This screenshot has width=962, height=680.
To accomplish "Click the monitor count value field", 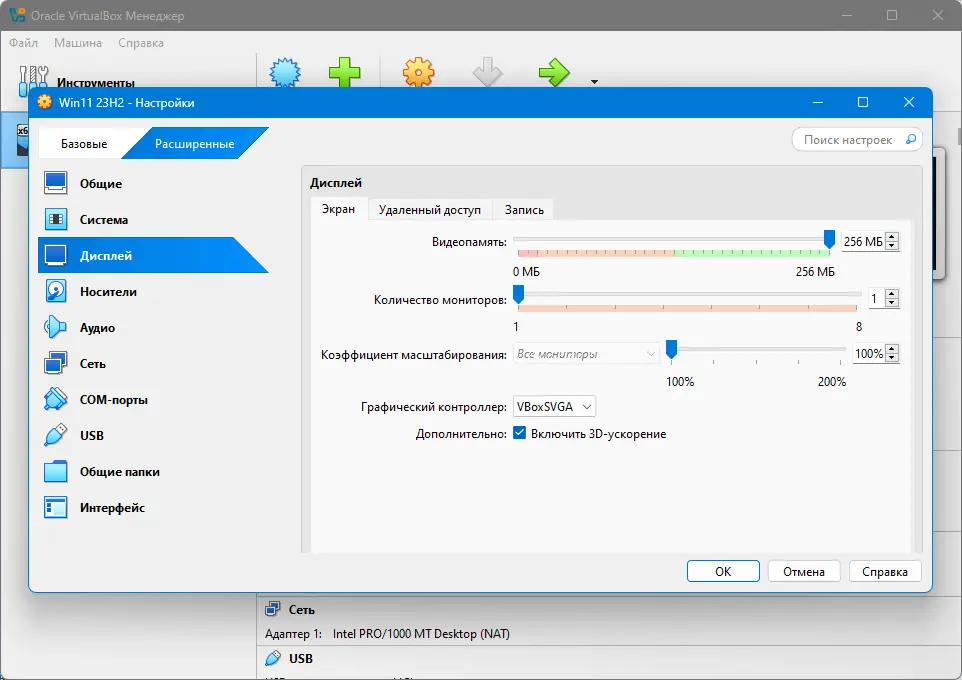I will click(875, 299).
